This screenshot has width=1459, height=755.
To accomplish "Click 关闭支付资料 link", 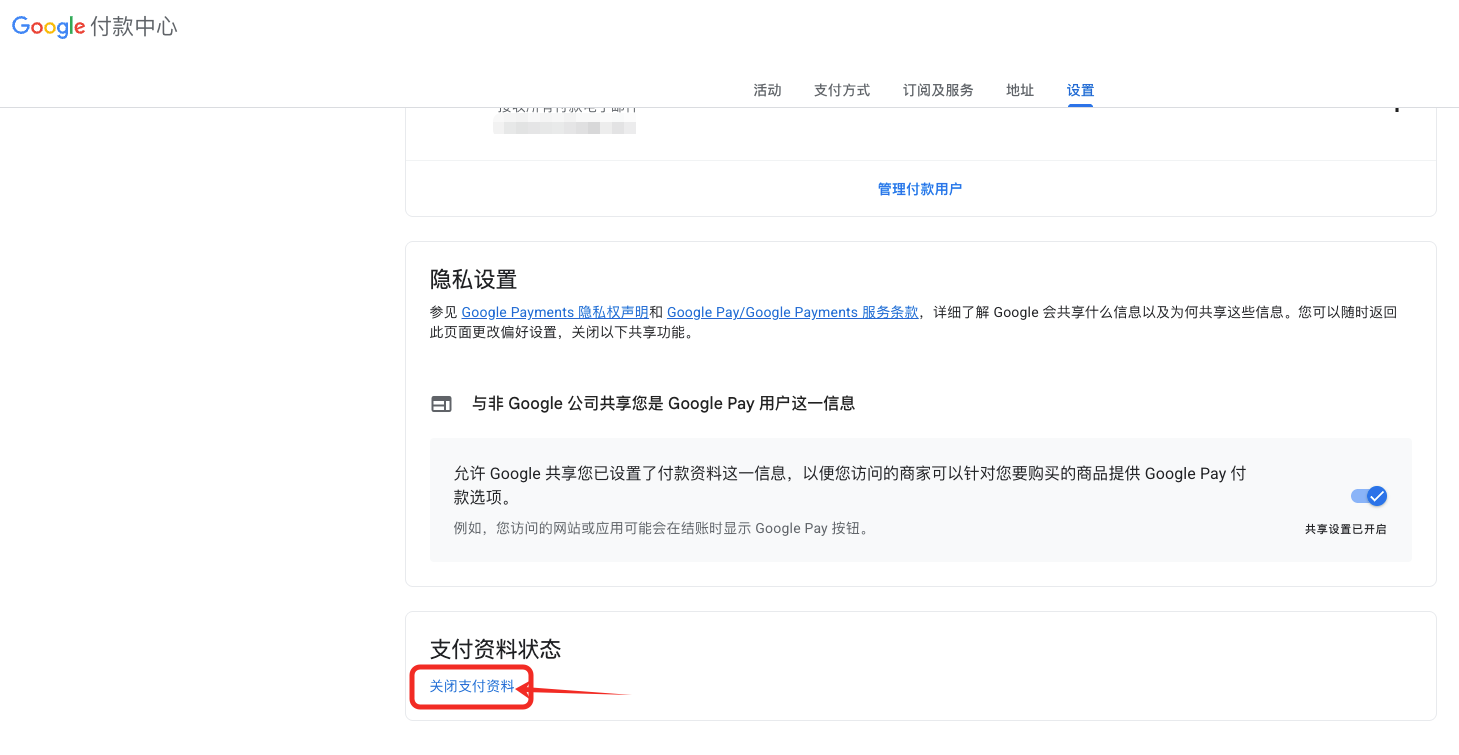I will 472,686.
